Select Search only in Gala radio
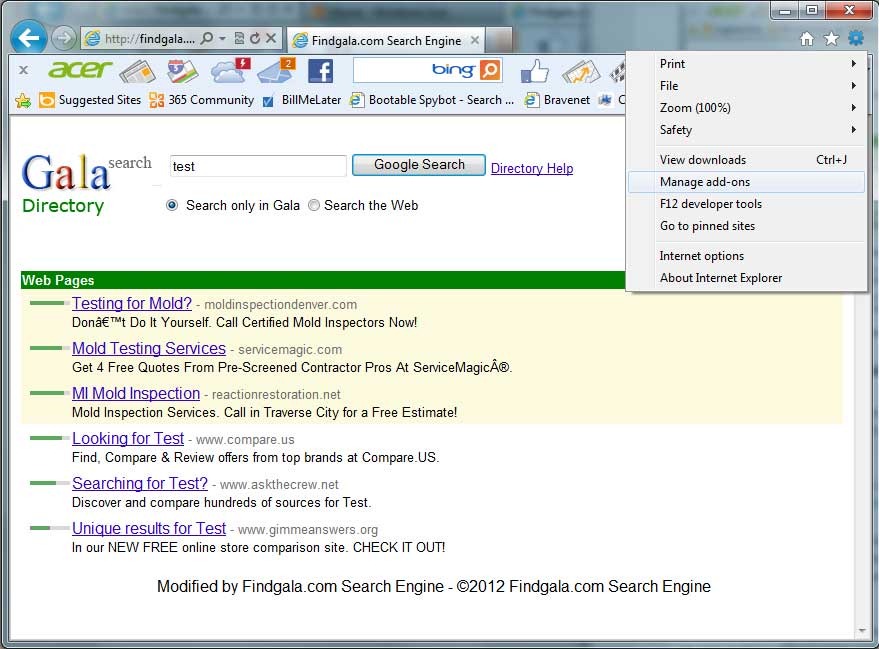879x649 pixels. (172, 205)
